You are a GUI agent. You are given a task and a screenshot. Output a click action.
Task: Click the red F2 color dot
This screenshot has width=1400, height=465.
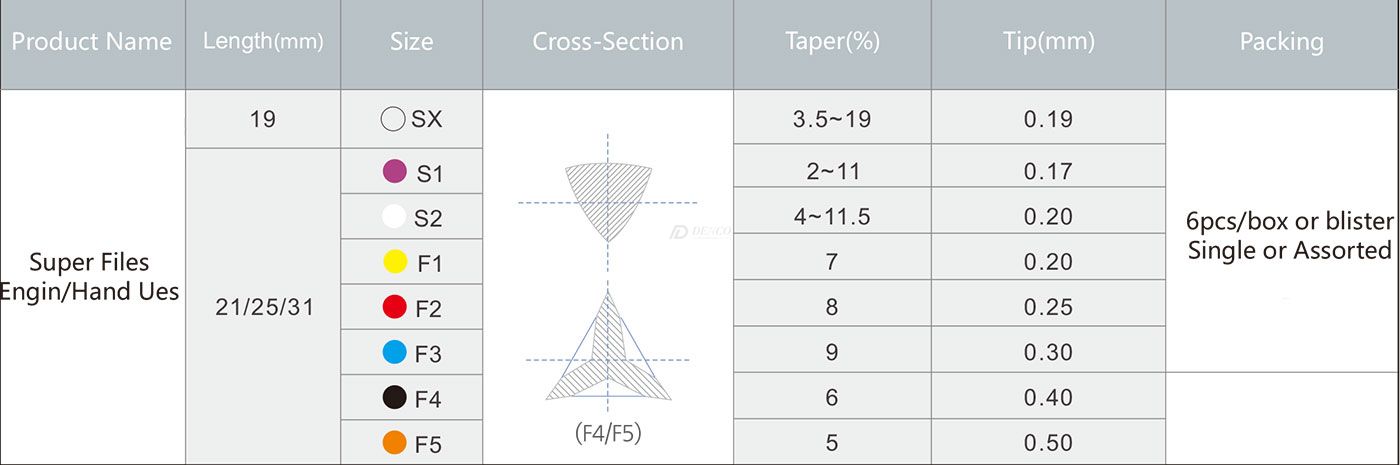(x=395, y=307)
